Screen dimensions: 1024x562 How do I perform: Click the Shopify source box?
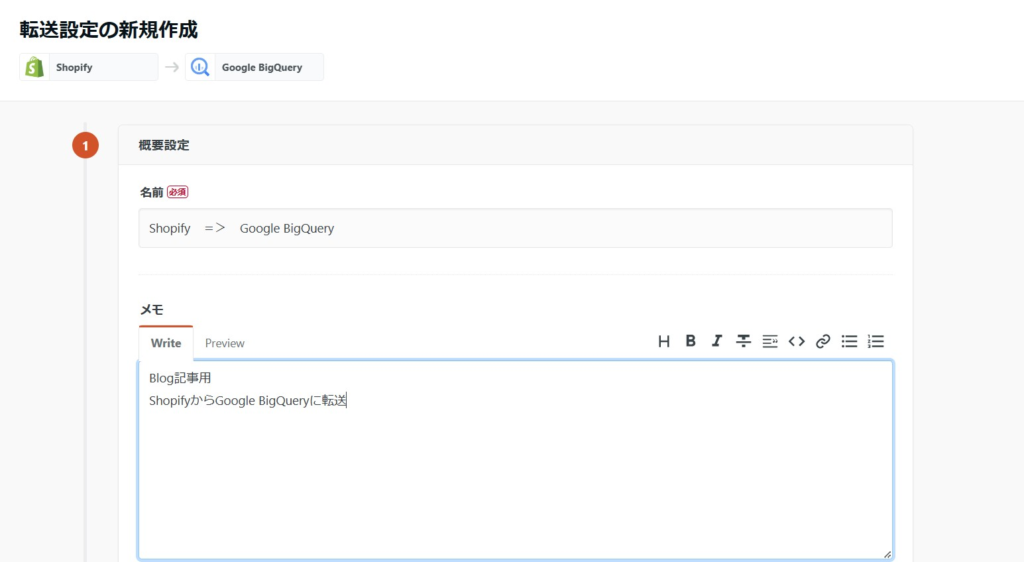coord(89,67)
